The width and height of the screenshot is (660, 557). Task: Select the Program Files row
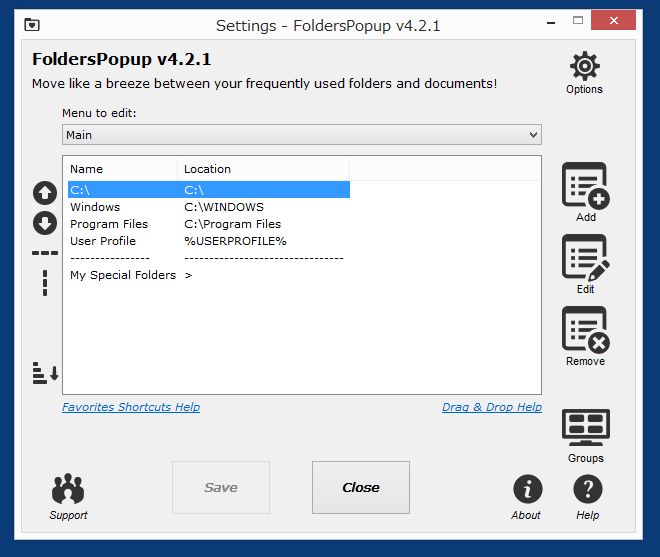(x=209, y=224)
